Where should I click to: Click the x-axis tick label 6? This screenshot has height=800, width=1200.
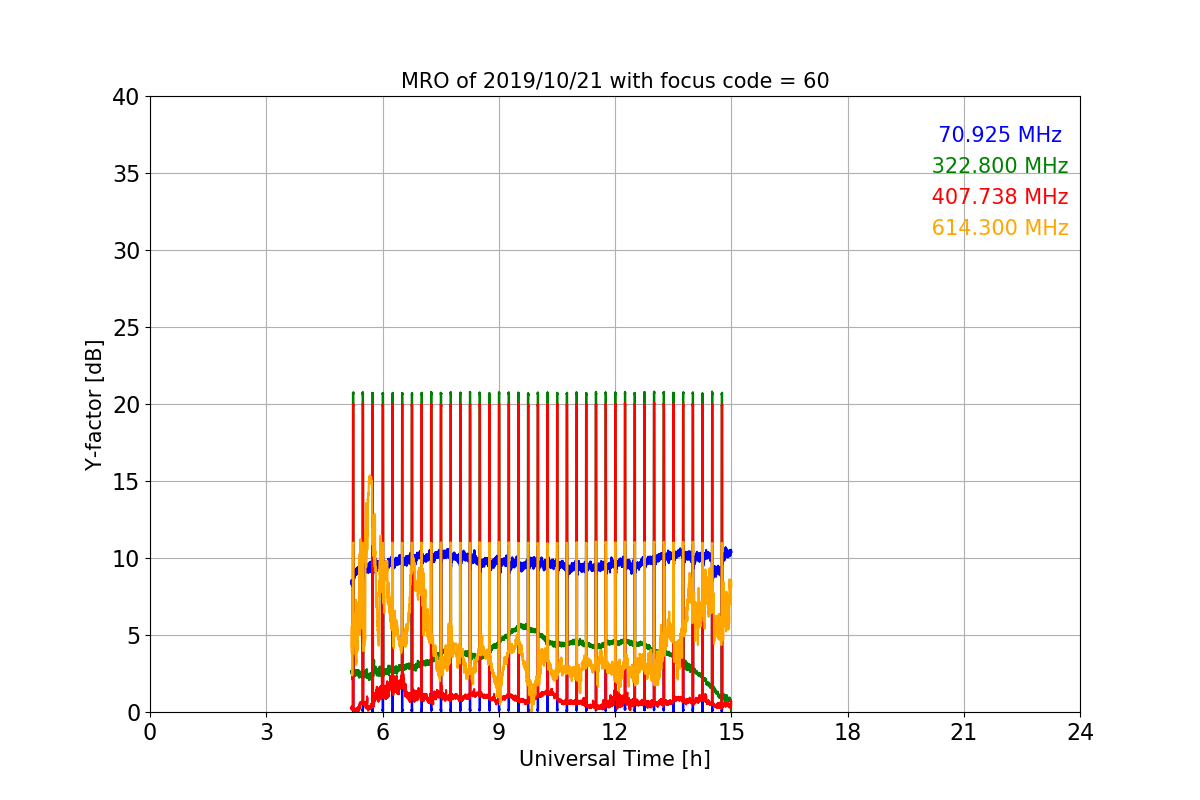click(383, 732)
